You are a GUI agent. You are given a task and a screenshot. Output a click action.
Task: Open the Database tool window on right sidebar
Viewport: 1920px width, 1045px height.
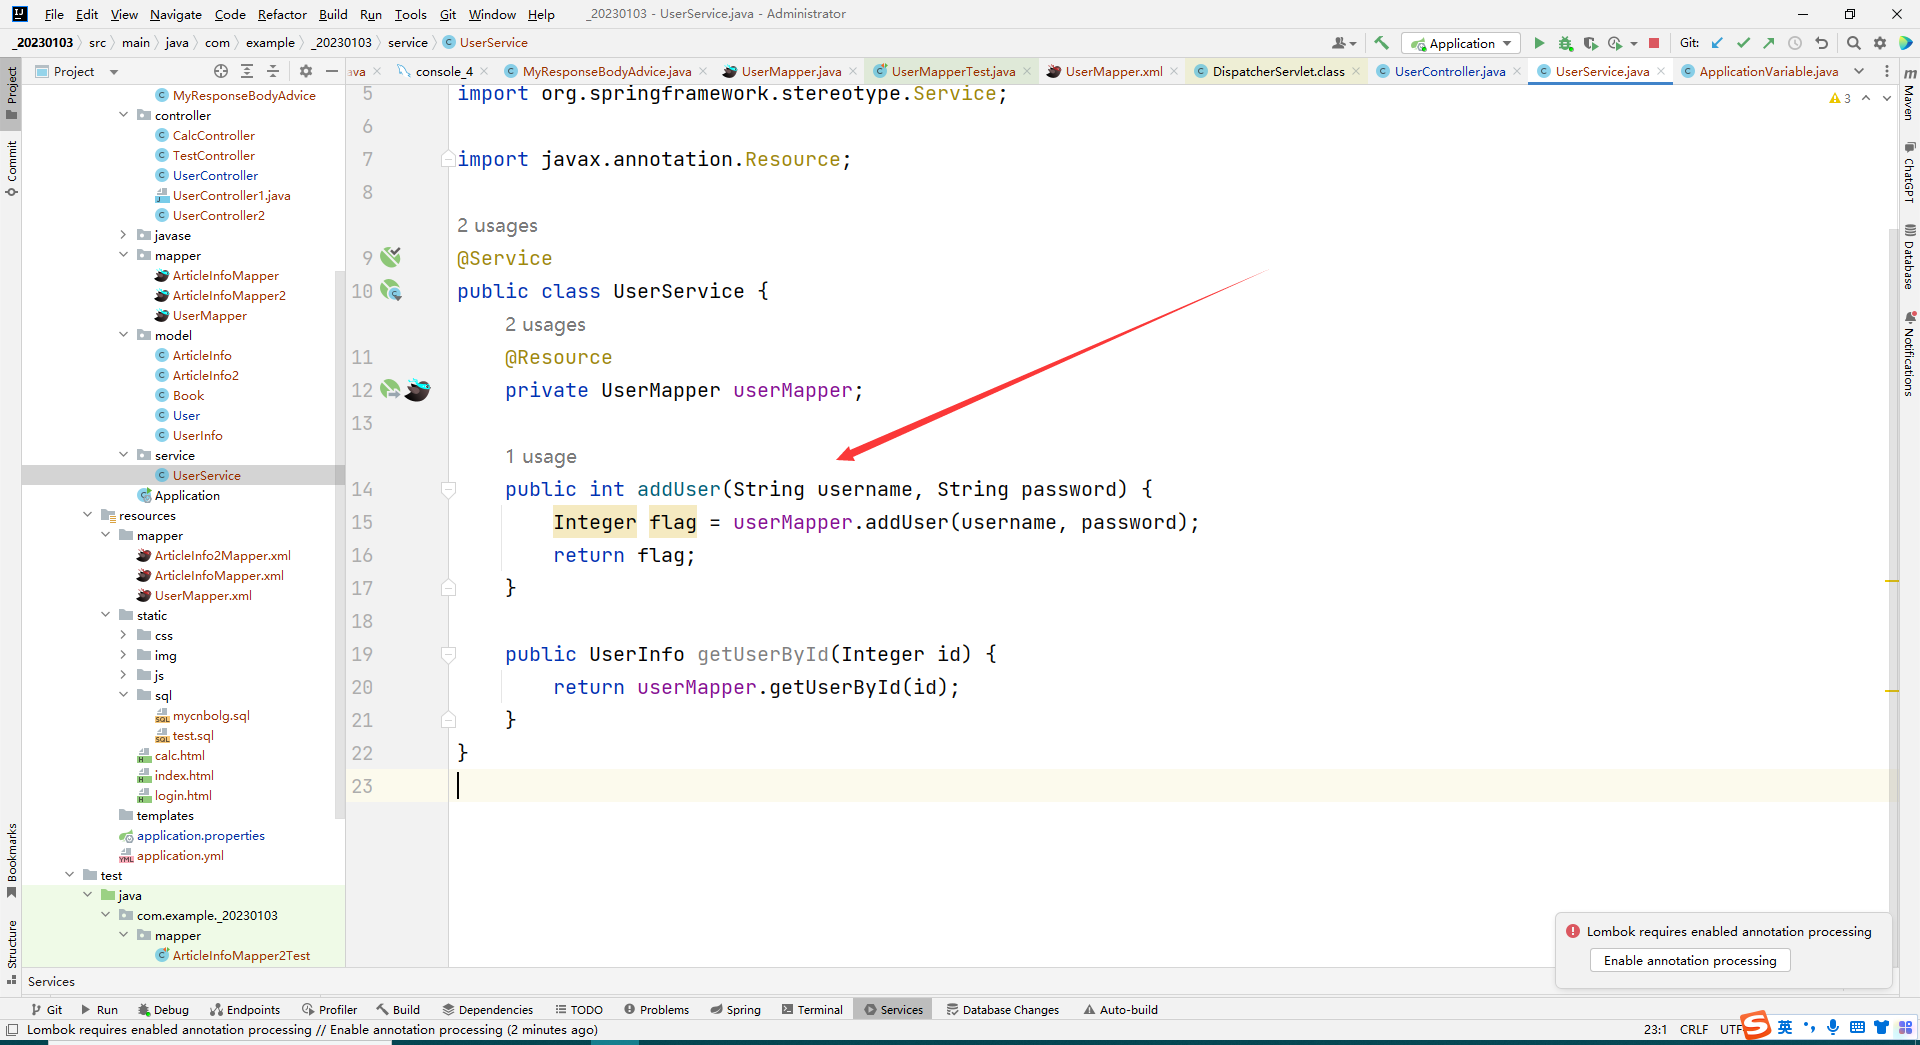click(1909, 258)
